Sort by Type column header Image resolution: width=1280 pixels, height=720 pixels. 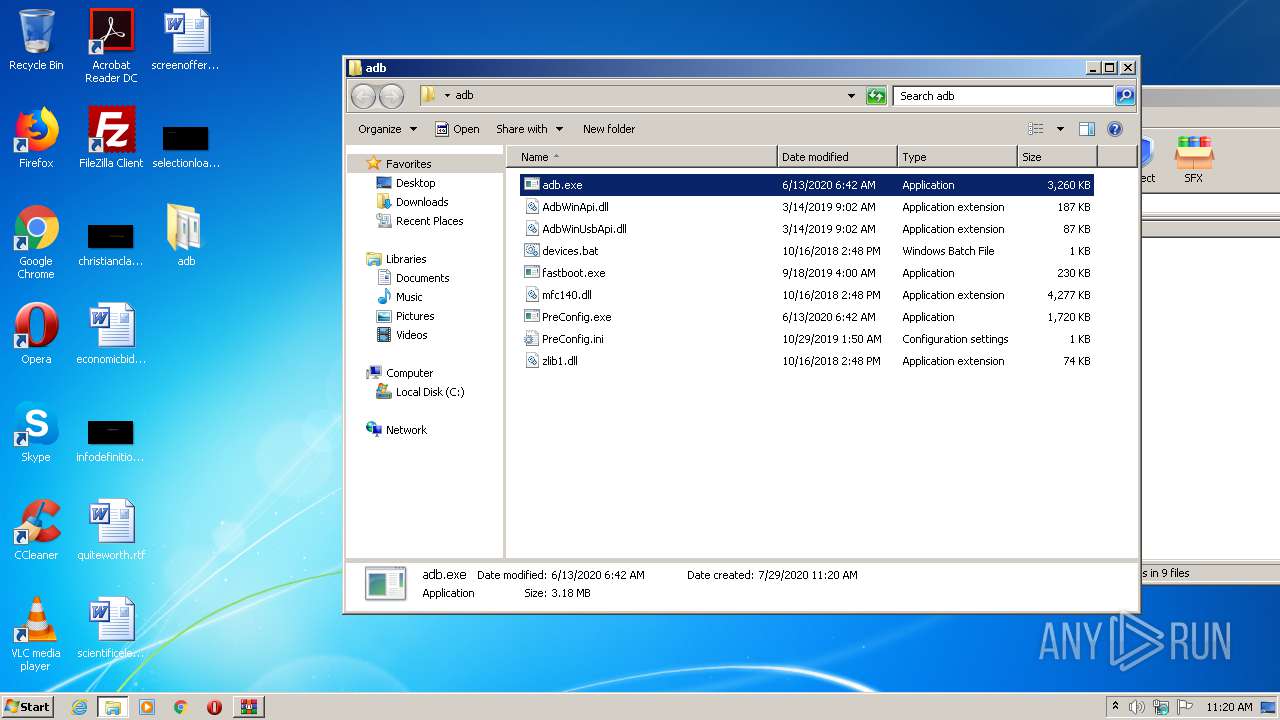point(957,157)
